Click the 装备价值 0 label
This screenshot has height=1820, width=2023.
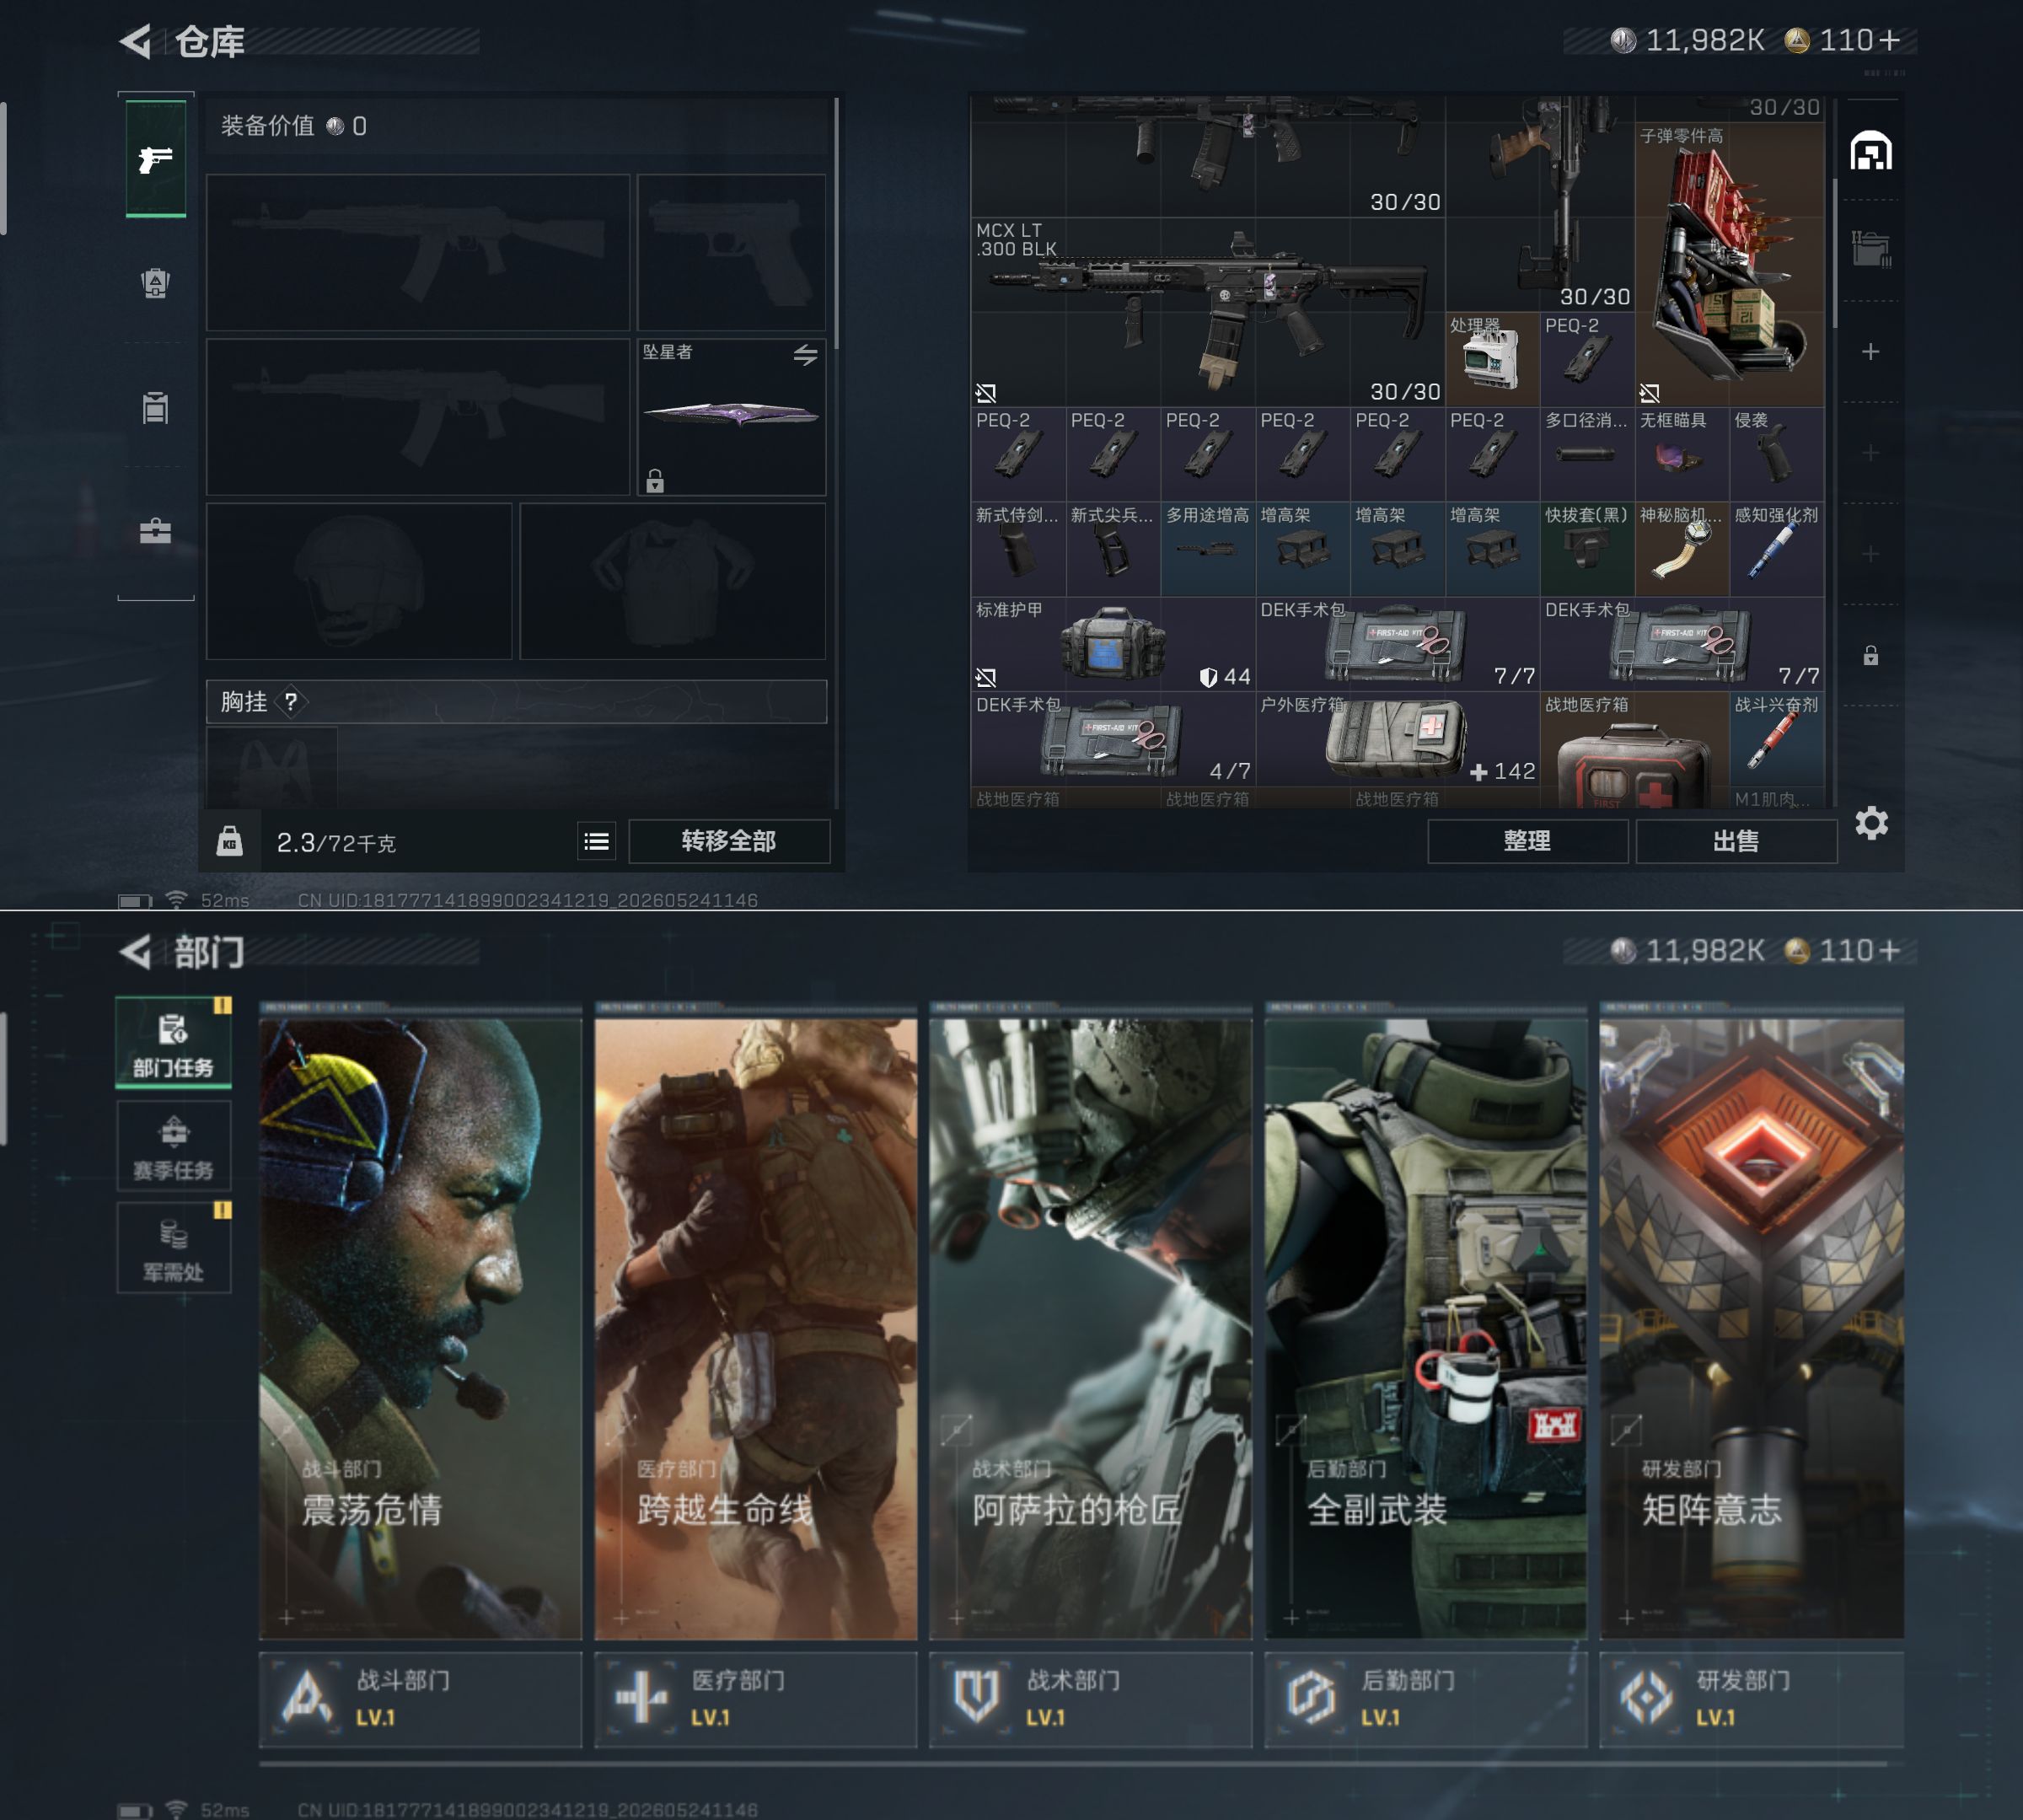point(294,126)
